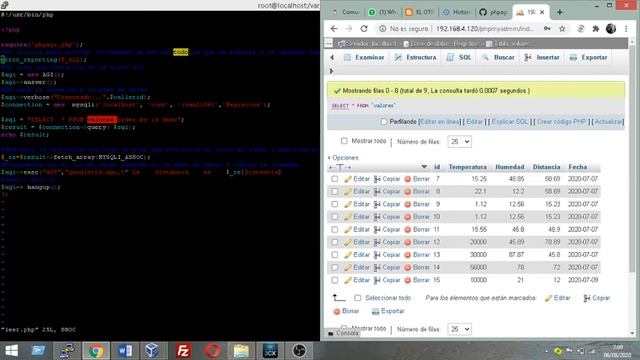The image size is (640, 360).
Task: Open PuTTY session from taskbar
Action: pyautogui.click(x=67, y=351)
